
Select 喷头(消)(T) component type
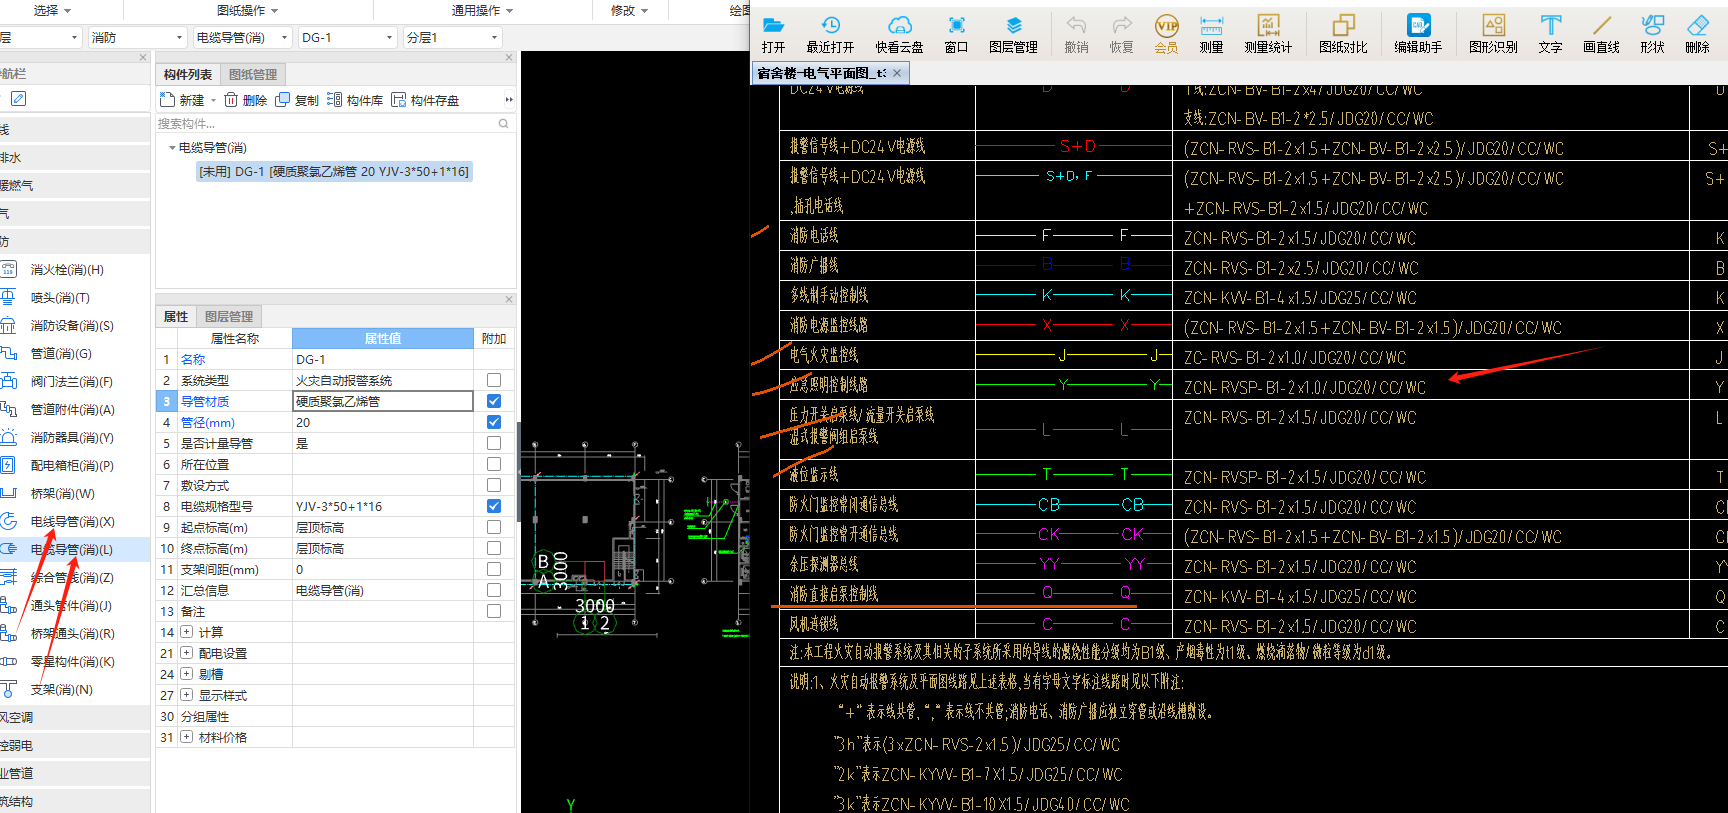(x=60, y=298)
